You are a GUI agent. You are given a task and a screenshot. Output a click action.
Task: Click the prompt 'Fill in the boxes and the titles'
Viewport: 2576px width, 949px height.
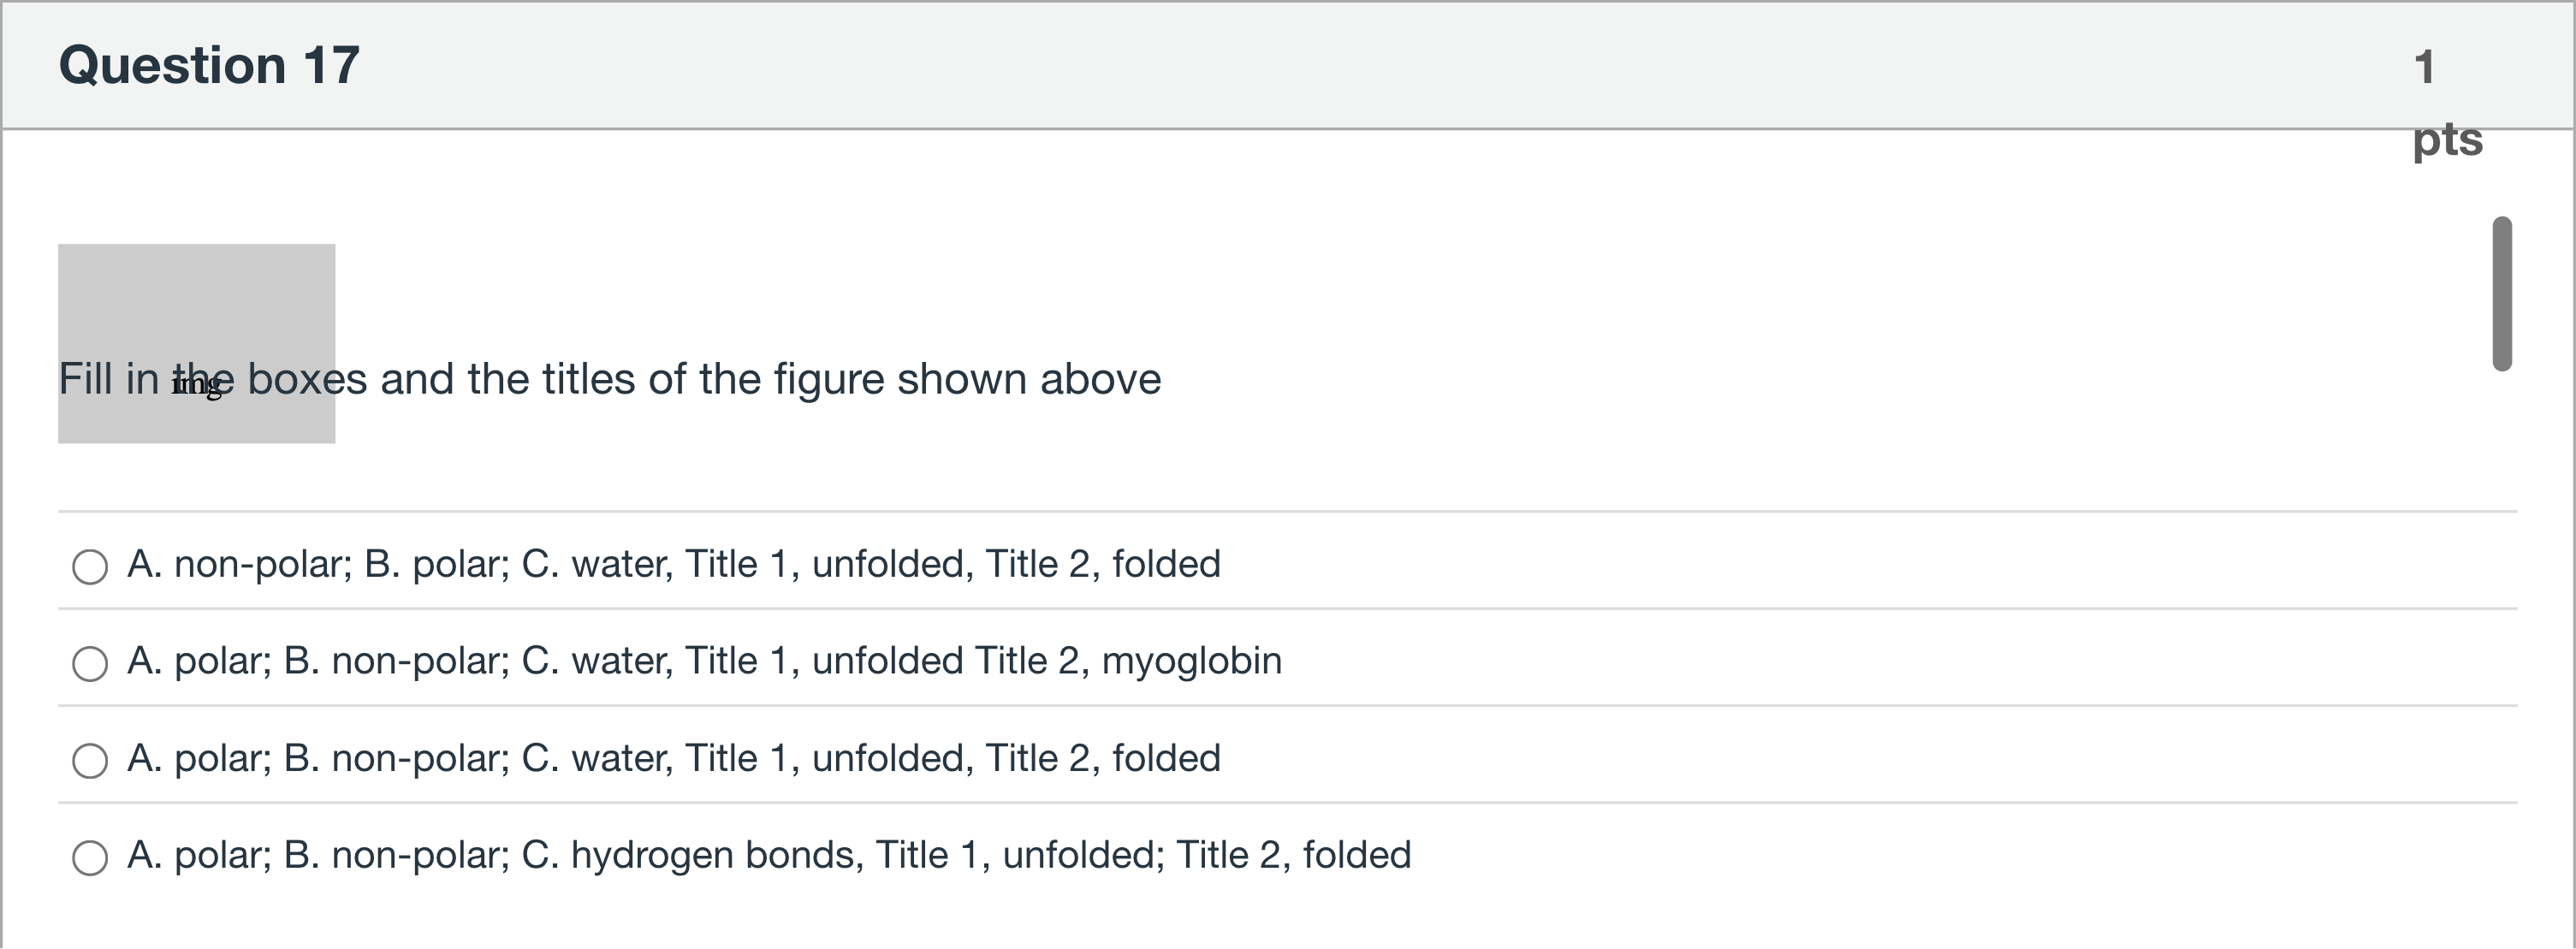pos(609,379)
